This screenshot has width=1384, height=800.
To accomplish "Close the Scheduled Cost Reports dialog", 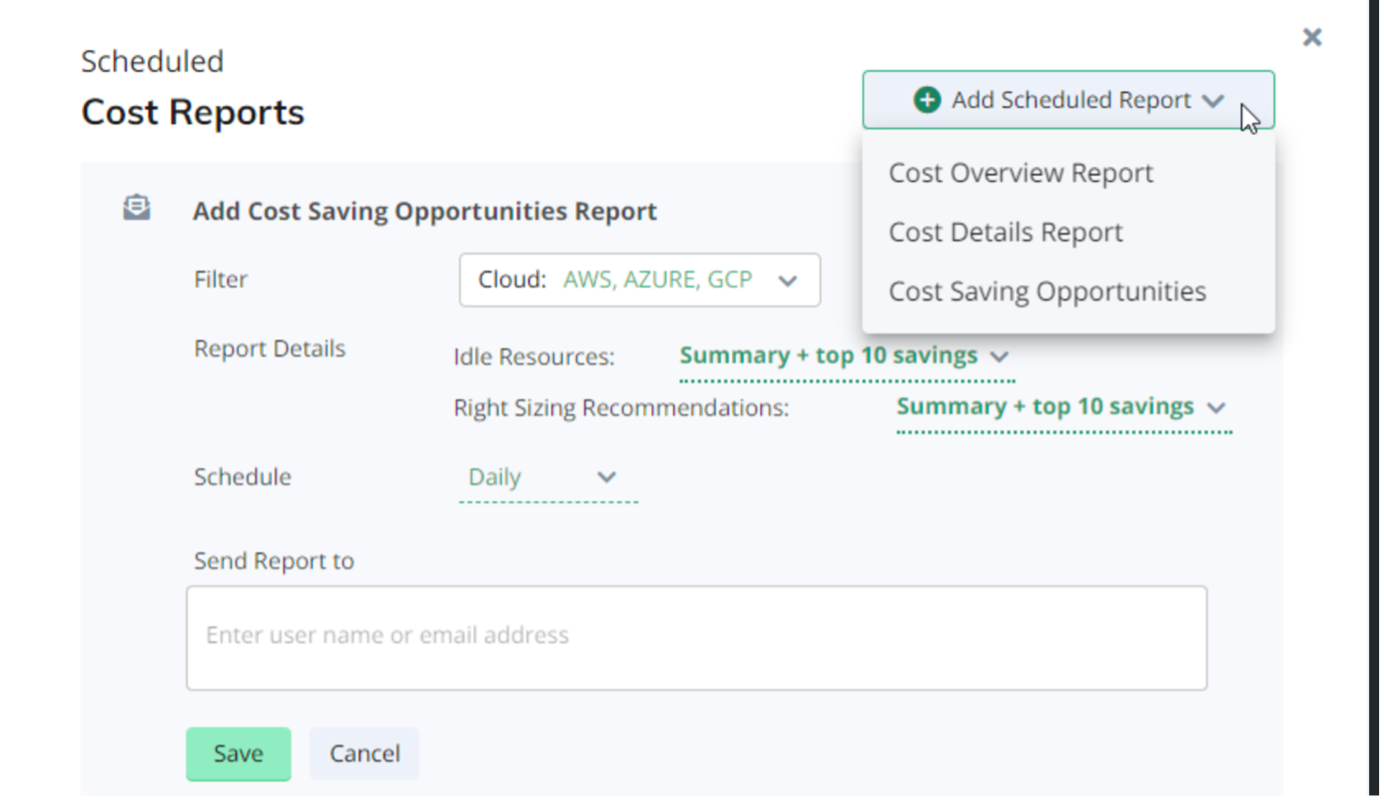I will (1312, 38).
